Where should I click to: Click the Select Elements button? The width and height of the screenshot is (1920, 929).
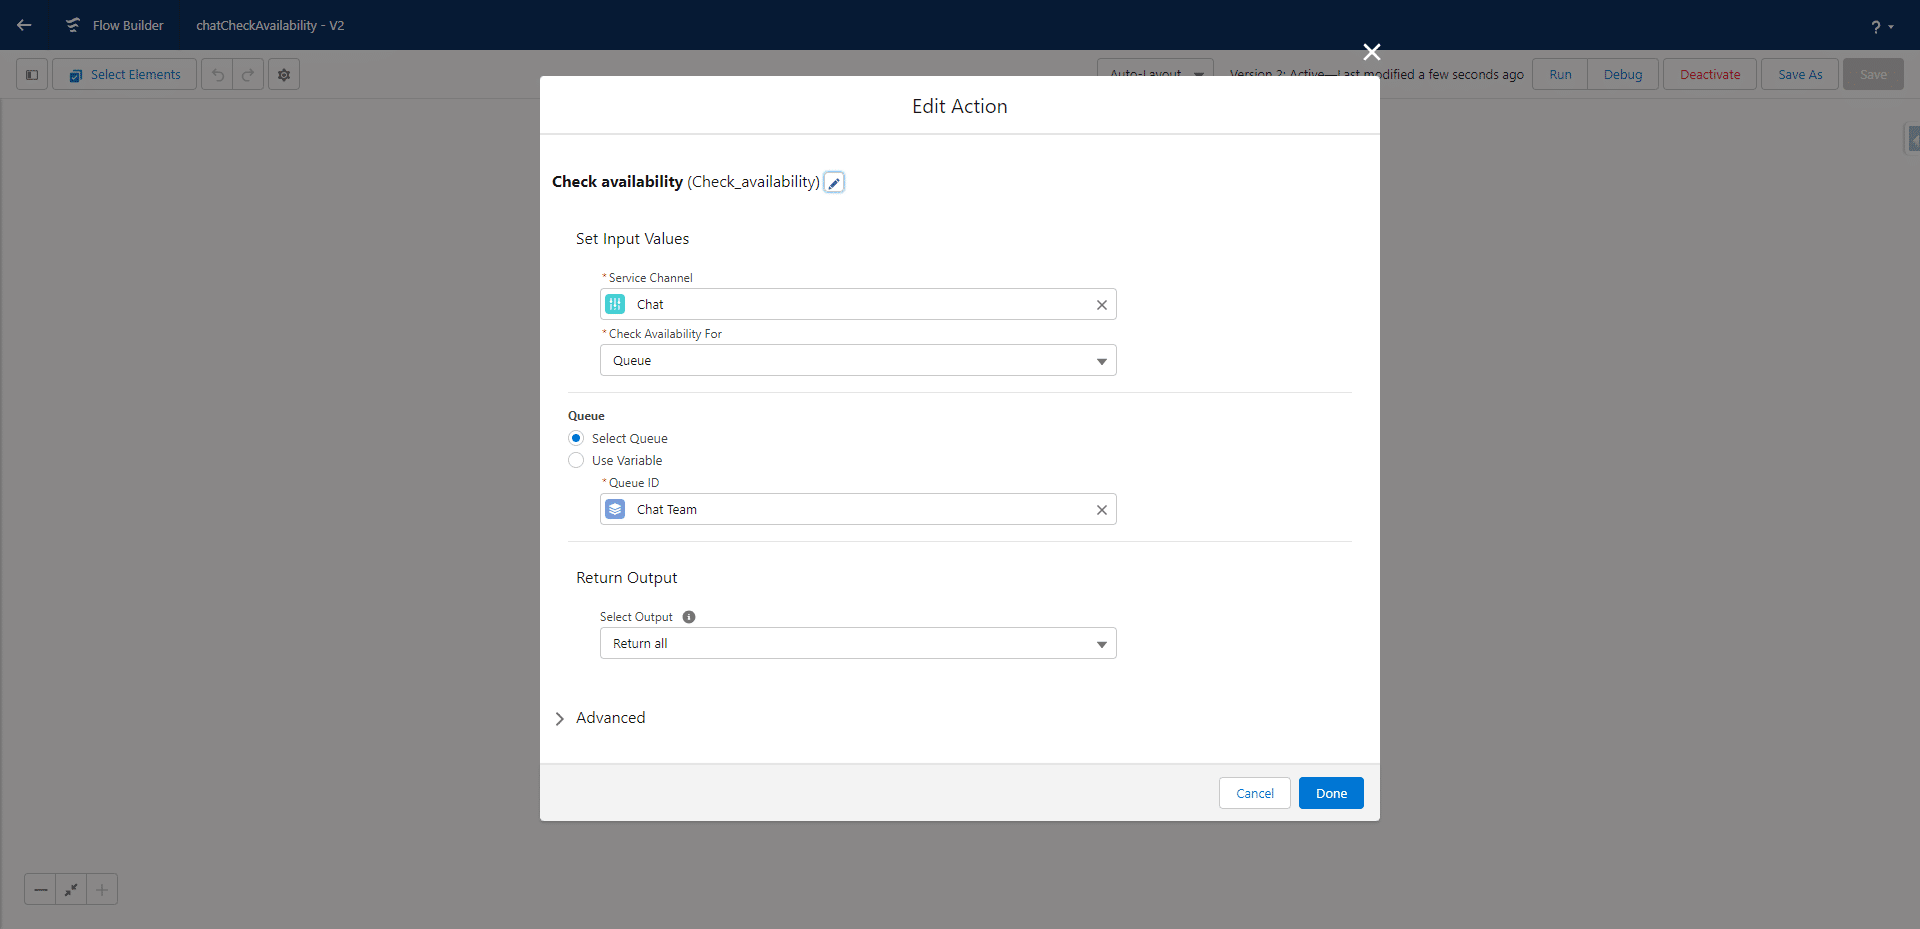click(125, 75)
